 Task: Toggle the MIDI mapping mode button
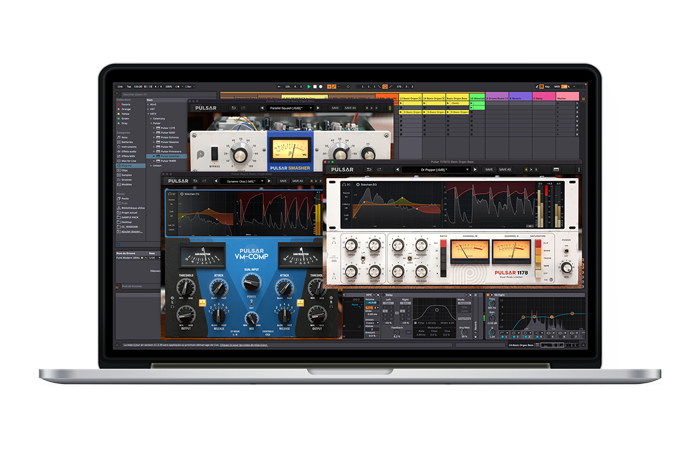coord(557,87)
